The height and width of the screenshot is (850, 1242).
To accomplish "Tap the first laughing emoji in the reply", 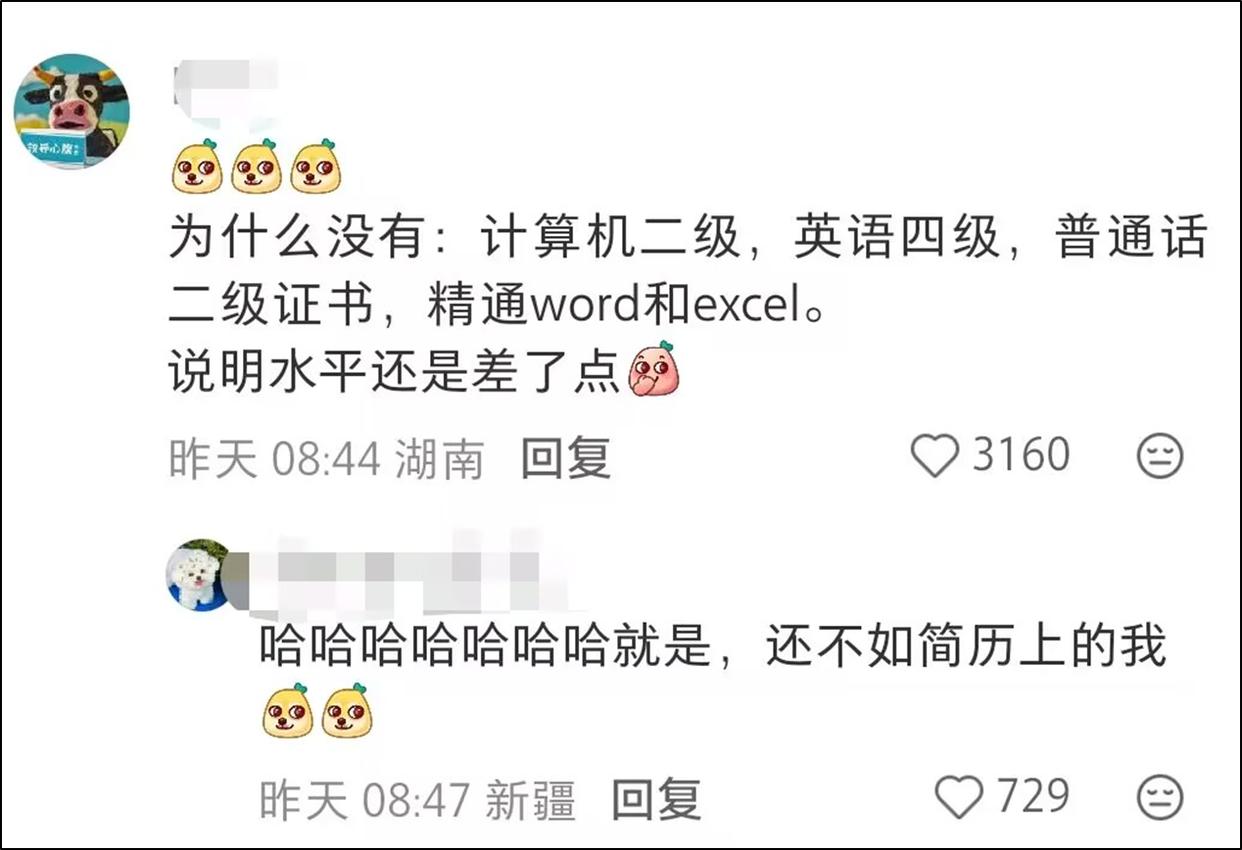I will (288, 711).
